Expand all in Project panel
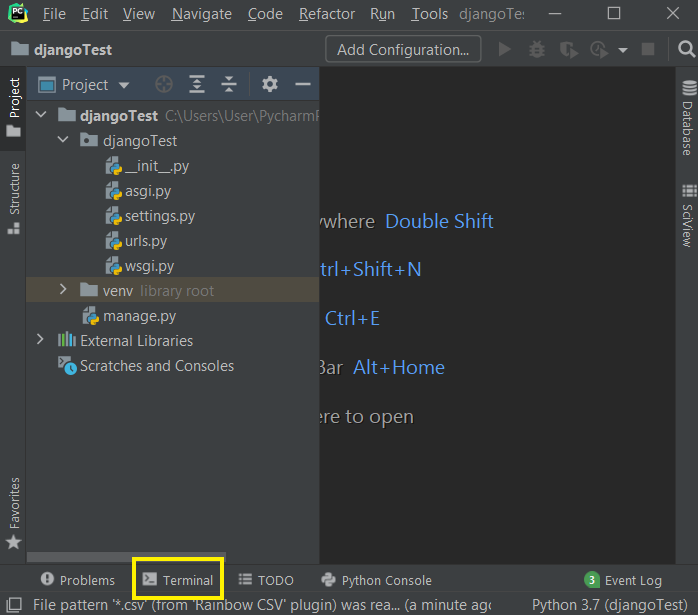 (197, 84)
